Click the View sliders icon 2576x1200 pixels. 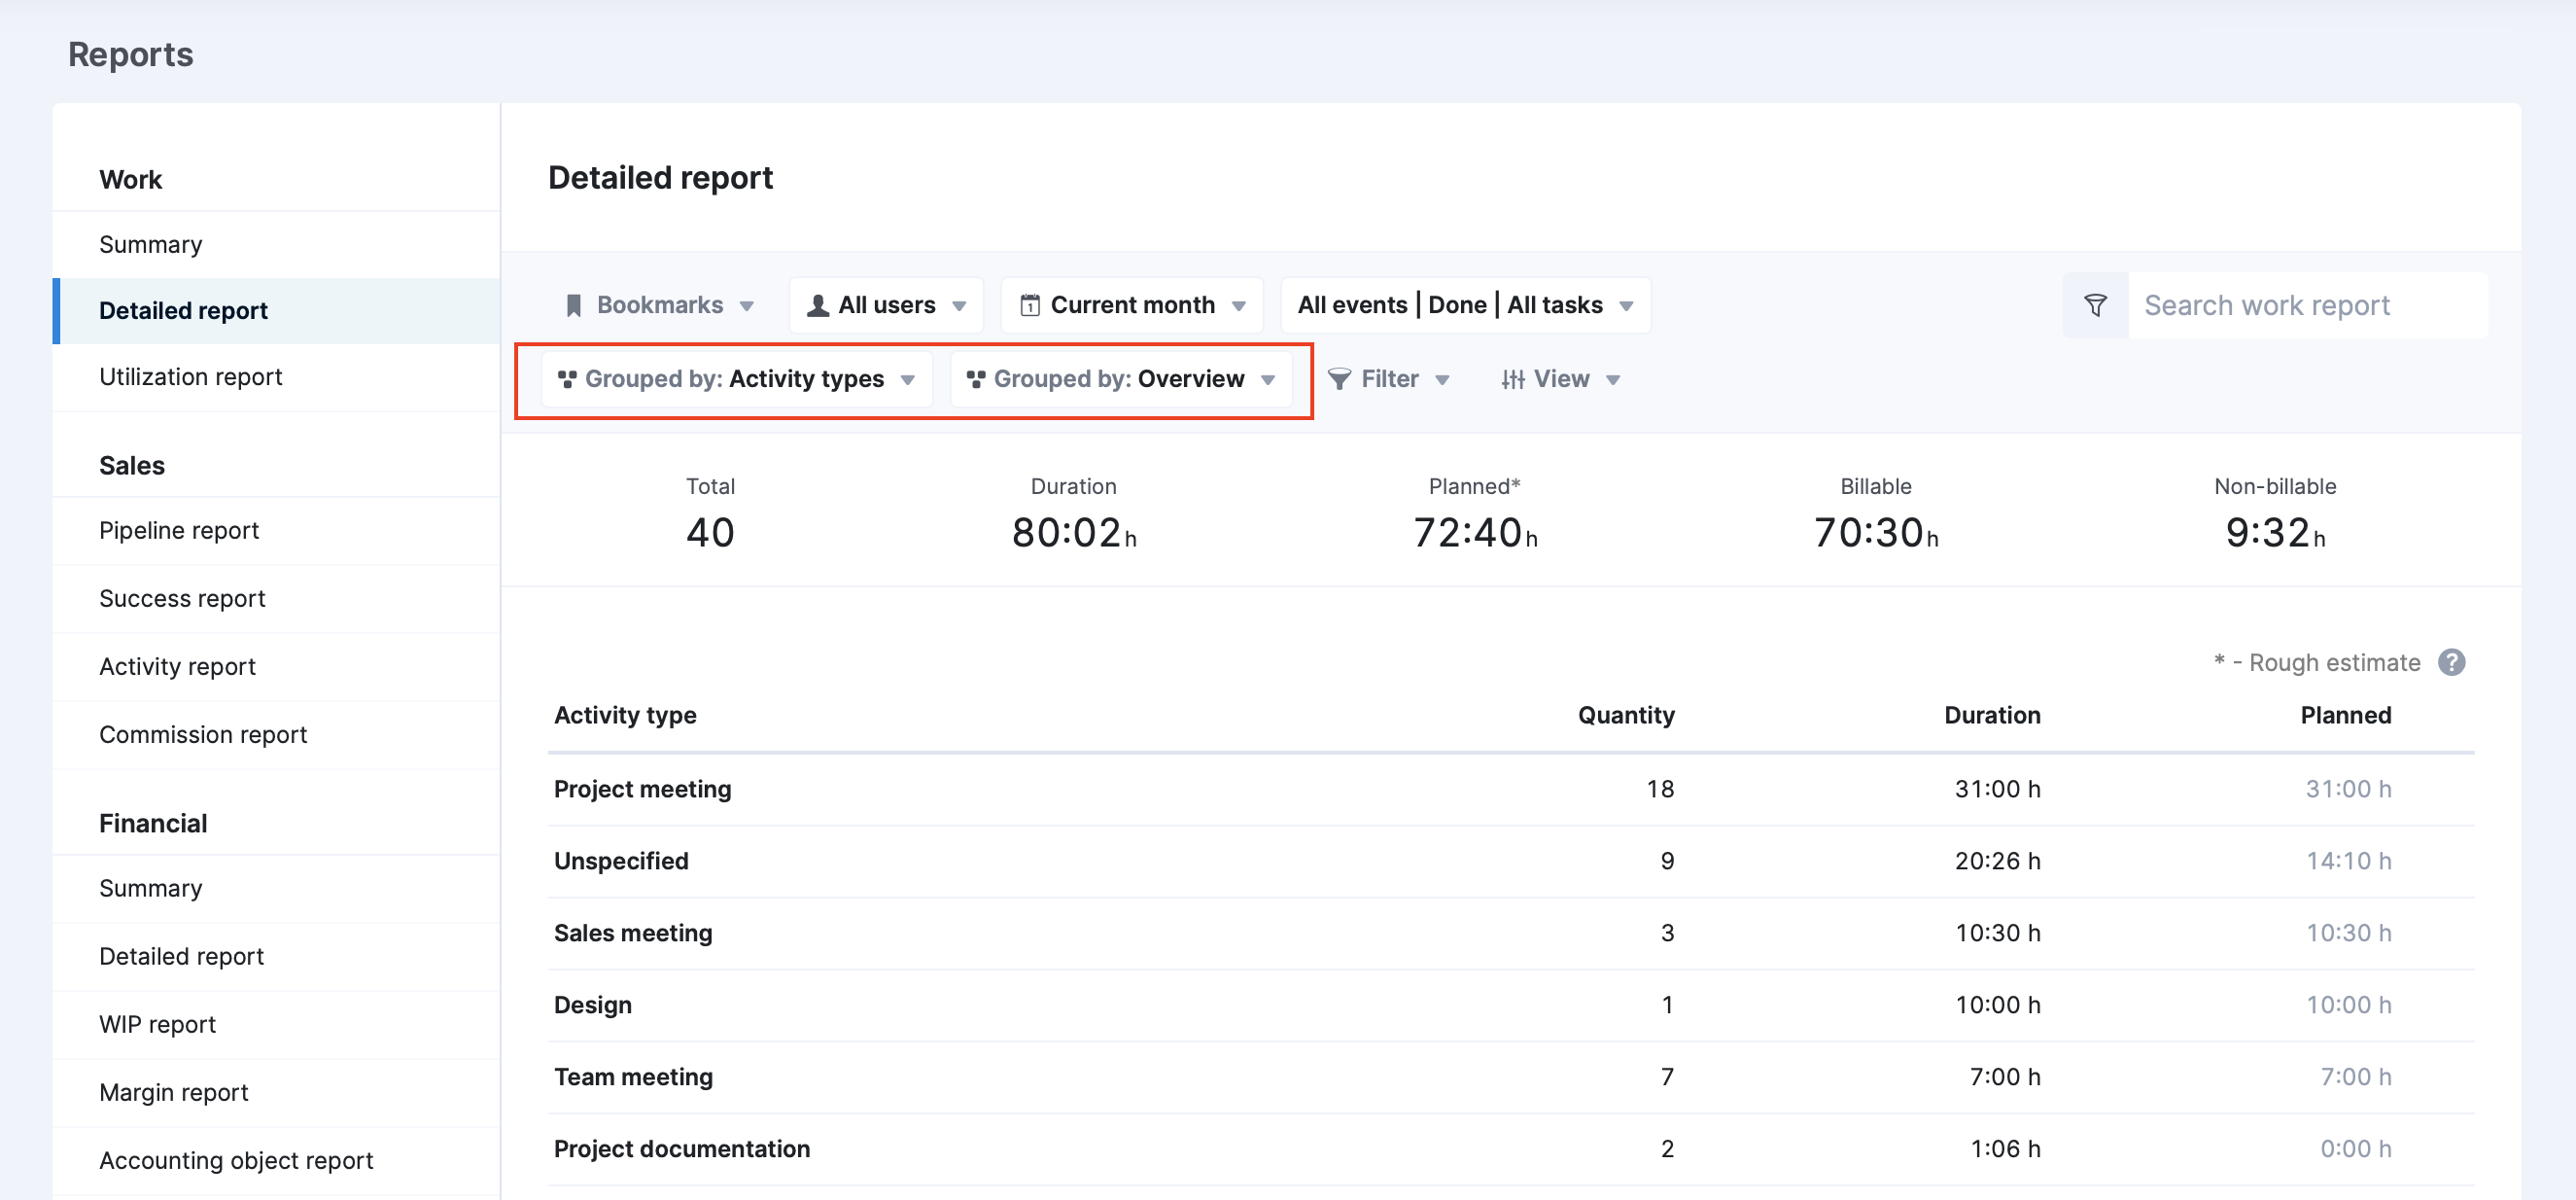coord(1512,379)
